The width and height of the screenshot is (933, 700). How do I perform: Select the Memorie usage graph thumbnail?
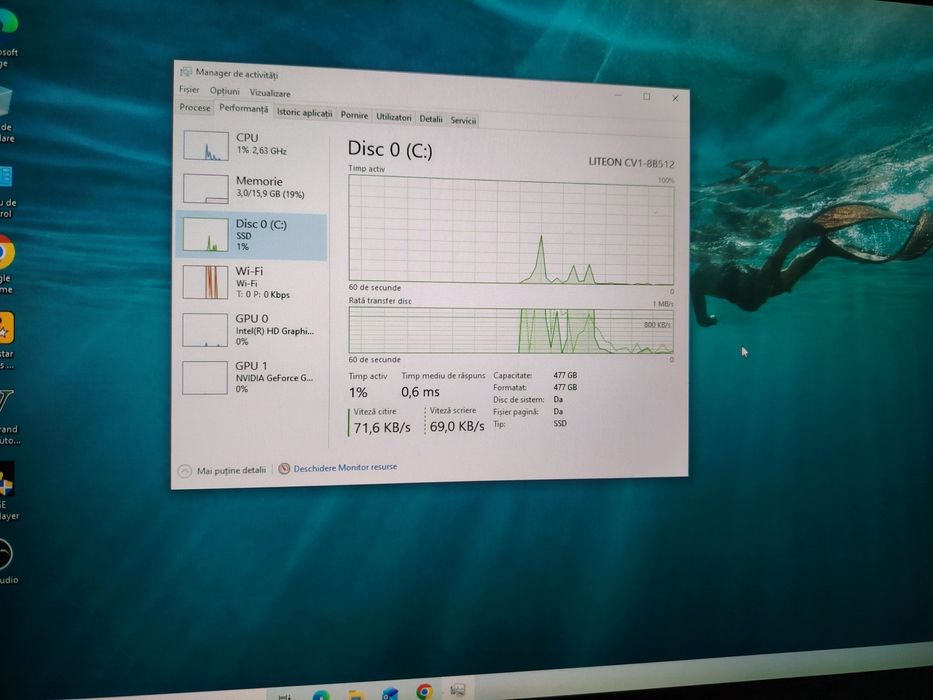coord(205,189)
